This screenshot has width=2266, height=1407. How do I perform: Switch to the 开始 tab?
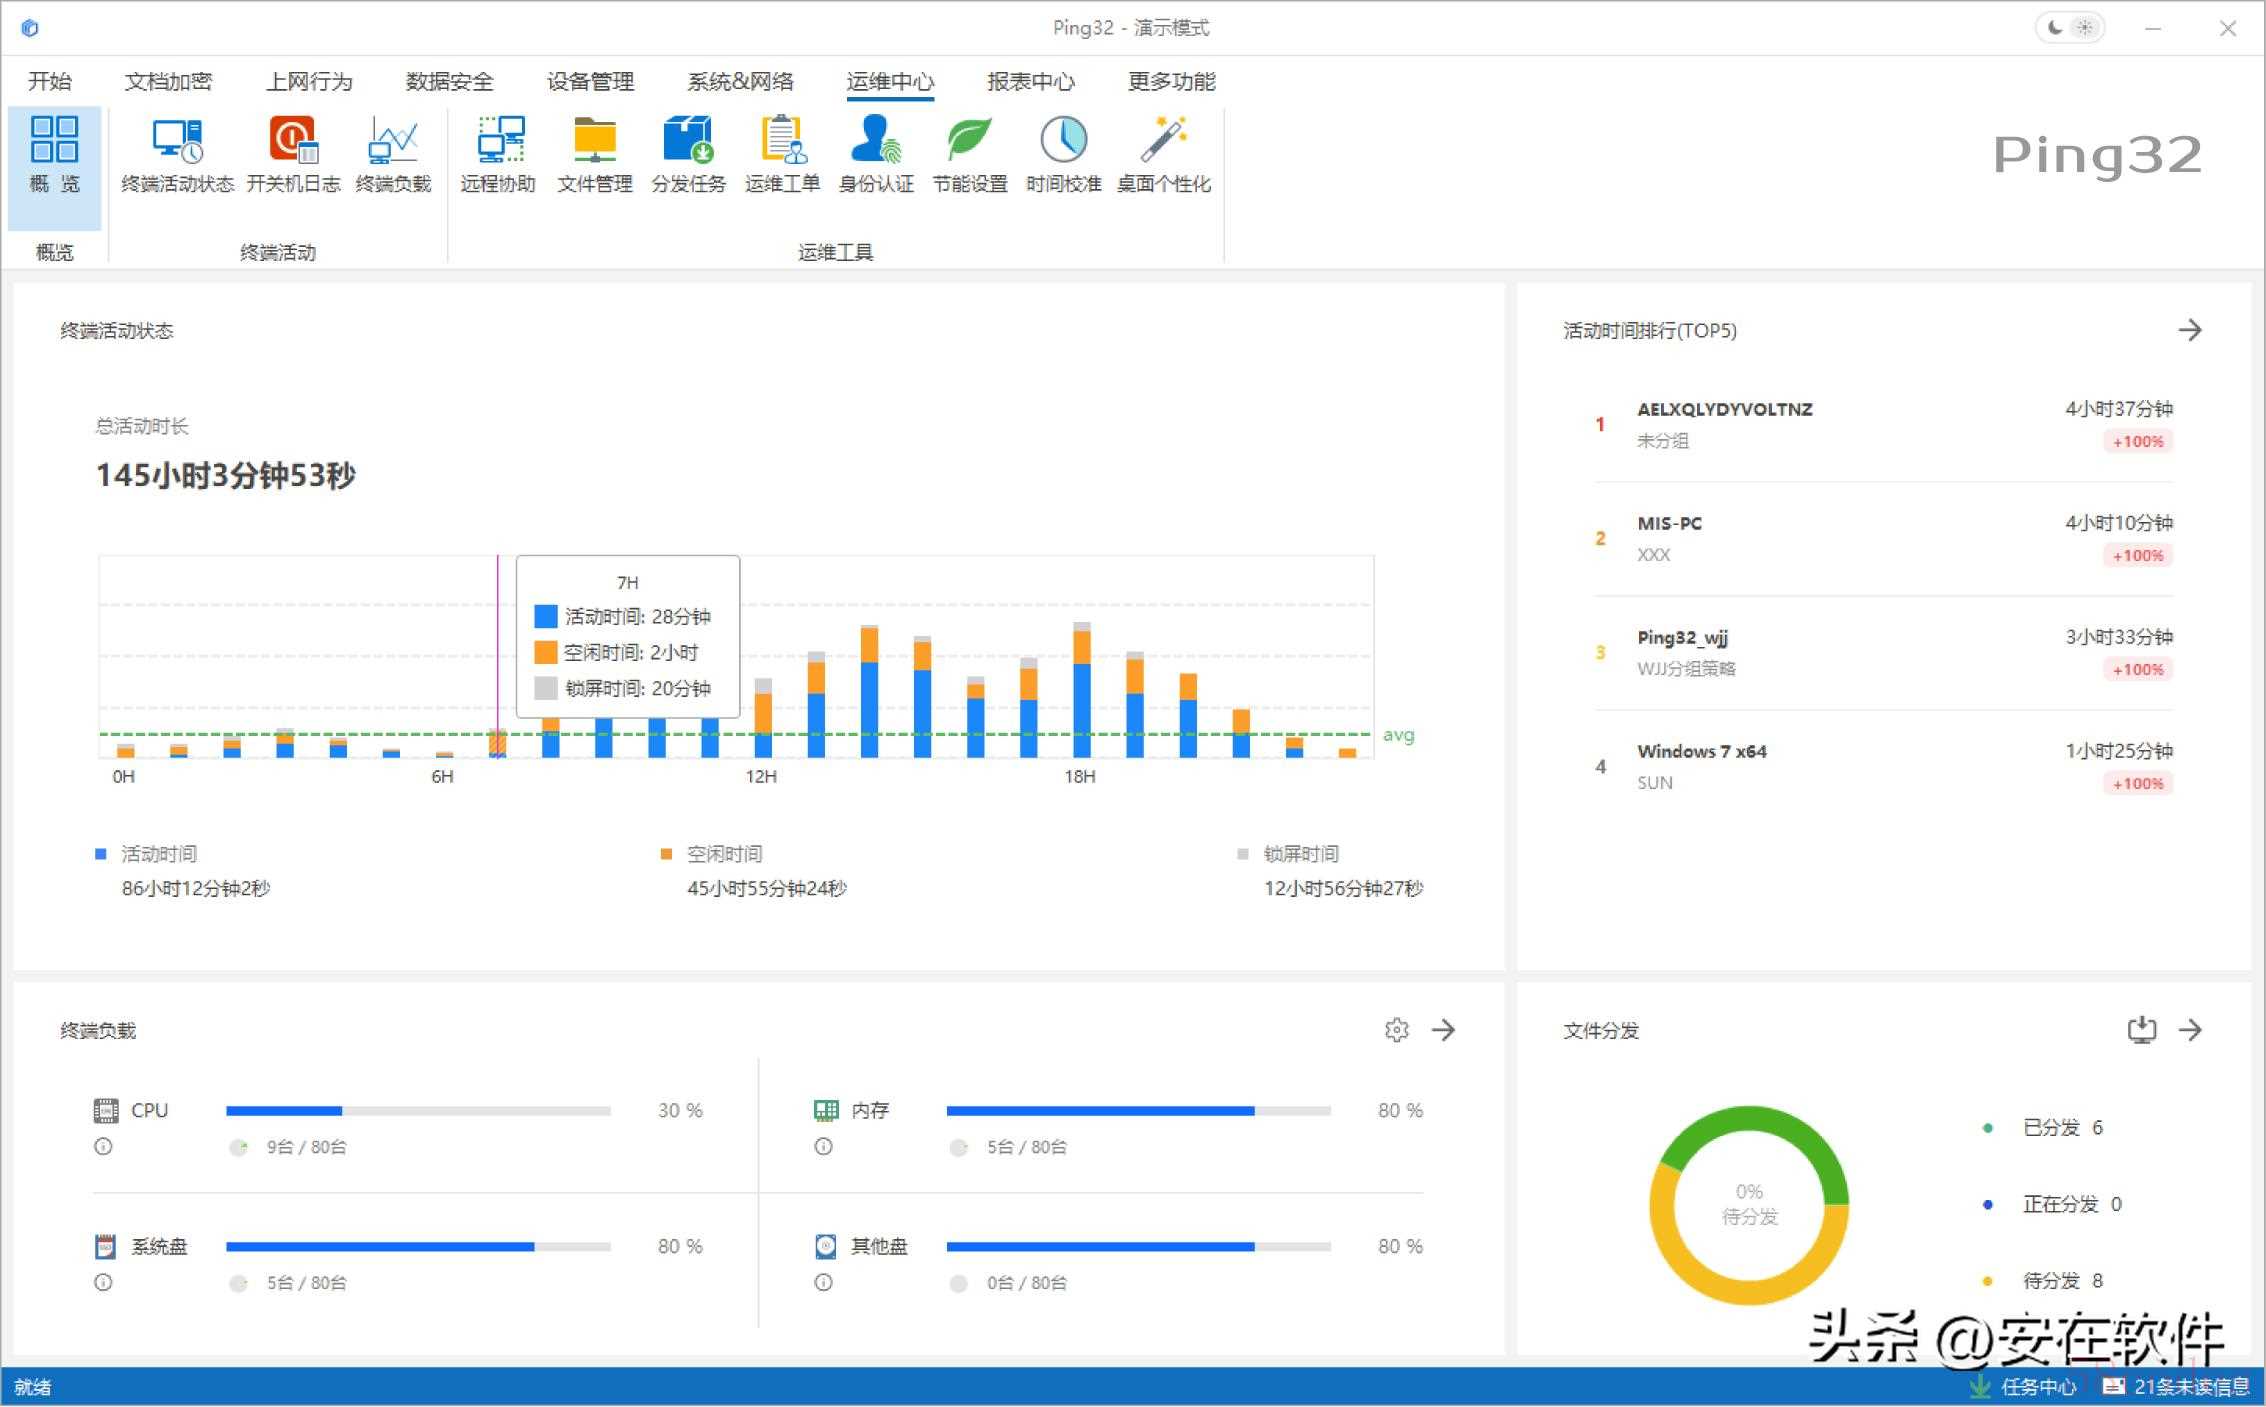[49, 81]
